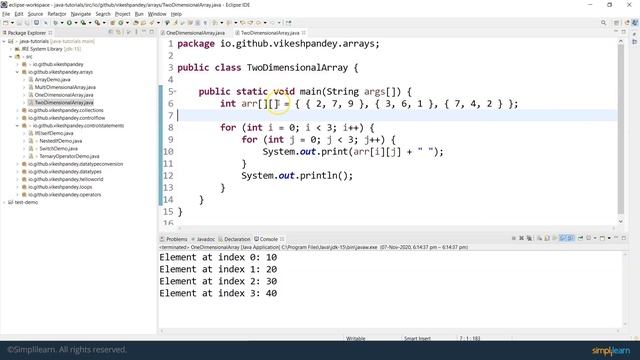Viewport: 640px width, 360px height.
Task: Click the Open Type icon in toolbar
Action: tap(136, 23)
